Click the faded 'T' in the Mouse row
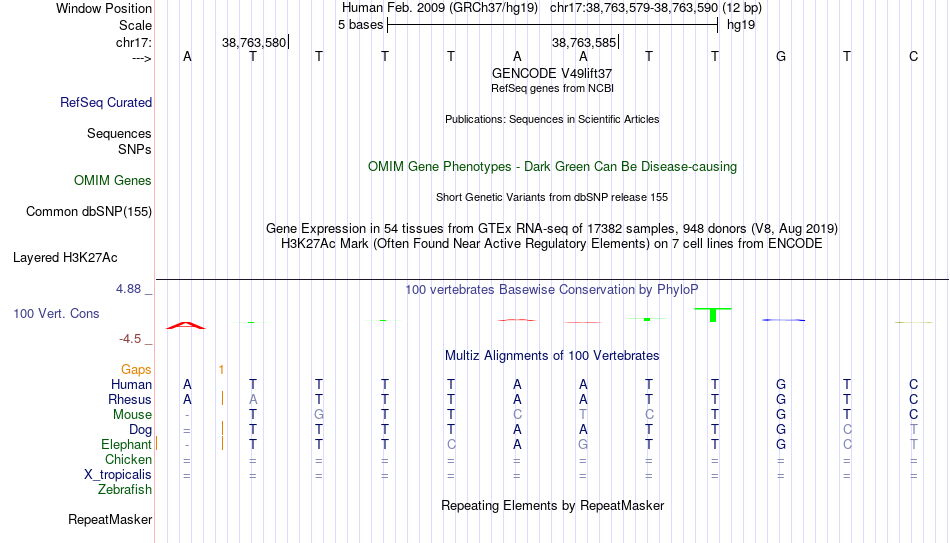 (583, 415)
